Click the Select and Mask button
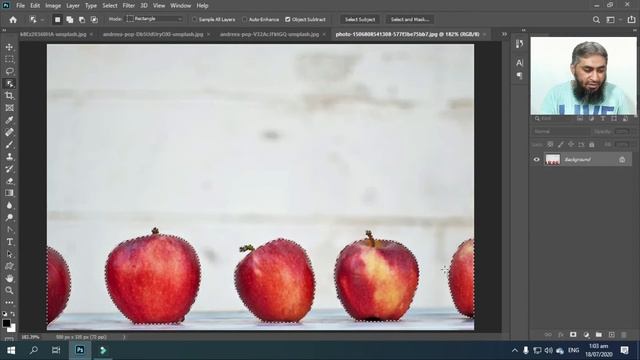 pos(409,20)
